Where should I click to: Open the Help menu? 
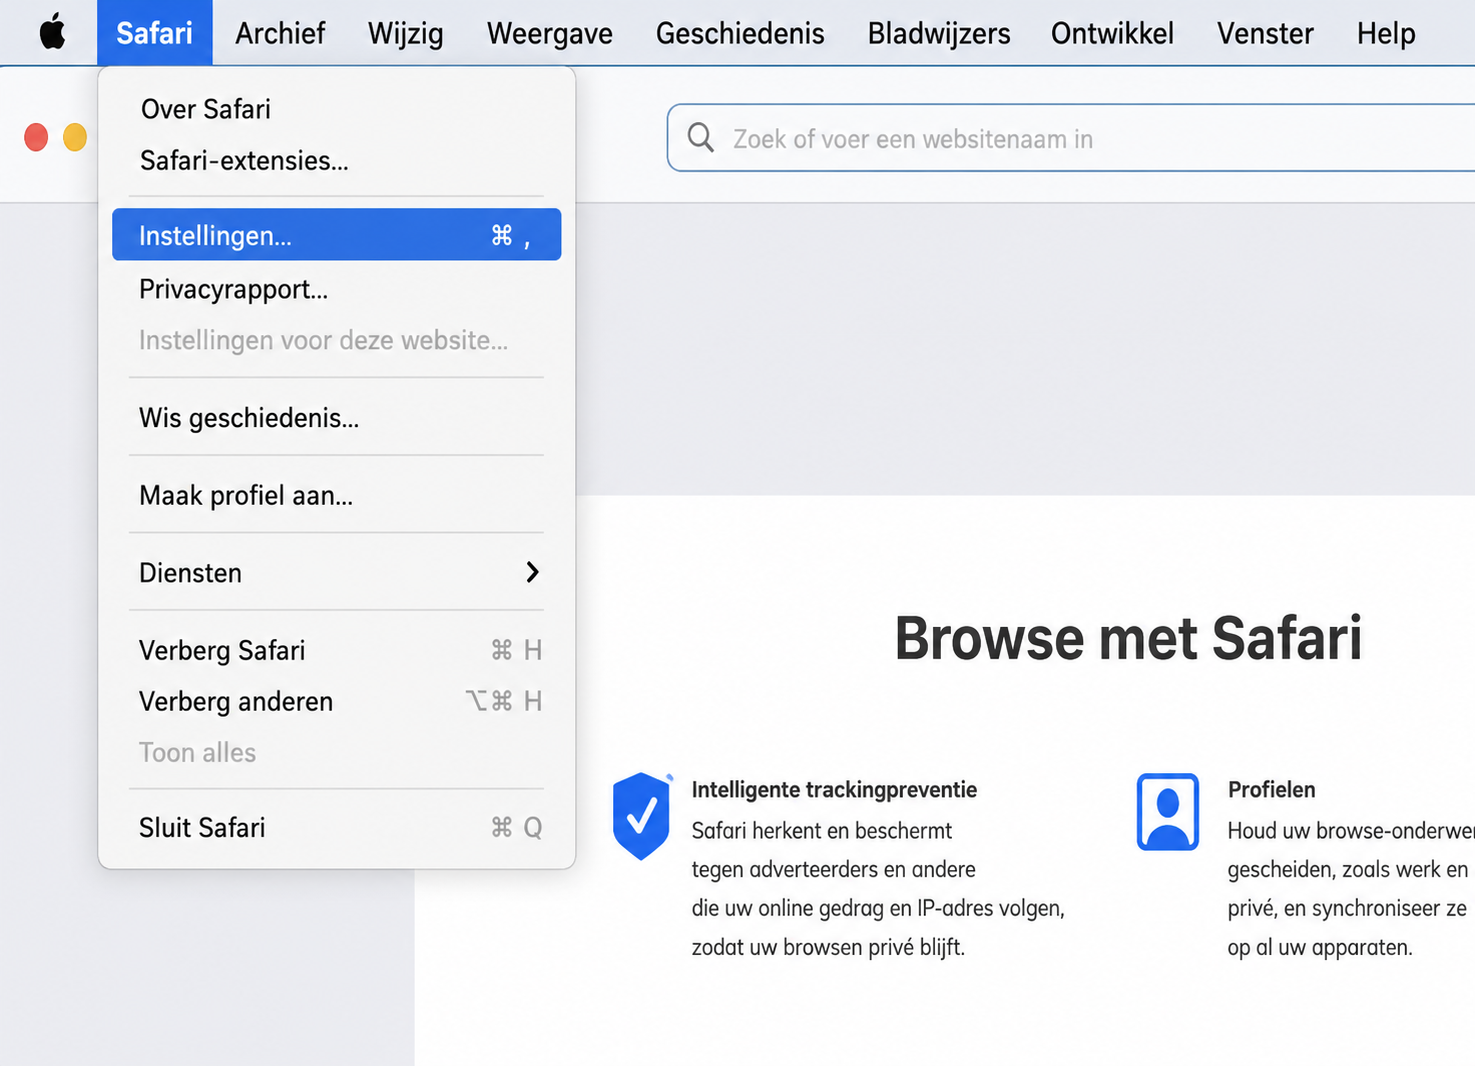click(x=1386, y=33)
